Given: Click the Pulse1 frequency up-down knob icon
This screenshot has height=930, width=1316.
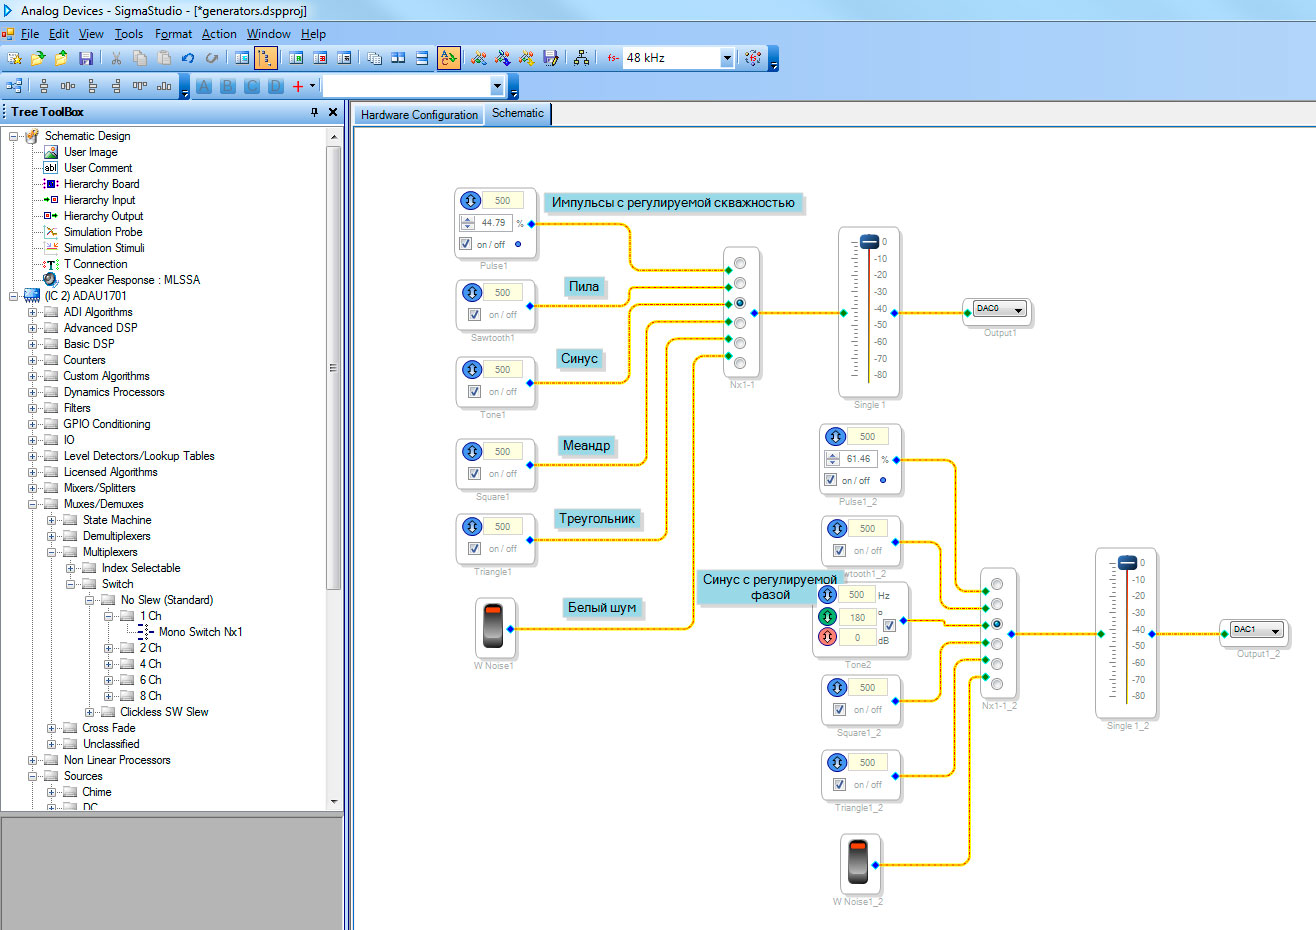Looking at the screenshot, I should coord(471,200).
